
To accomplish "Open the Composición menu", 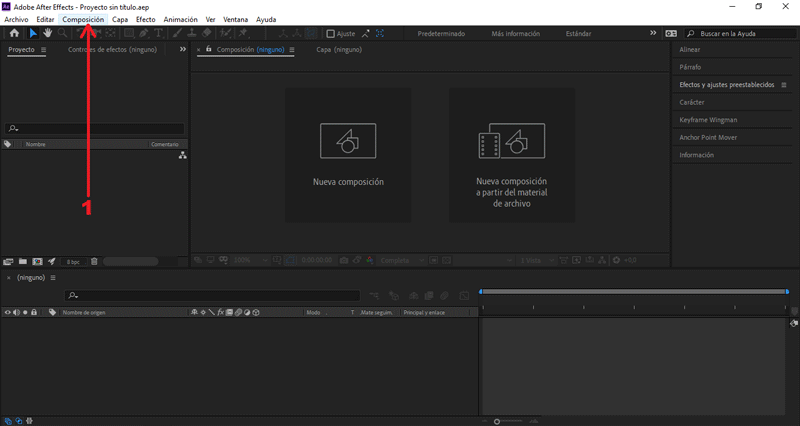I will 83,19.
